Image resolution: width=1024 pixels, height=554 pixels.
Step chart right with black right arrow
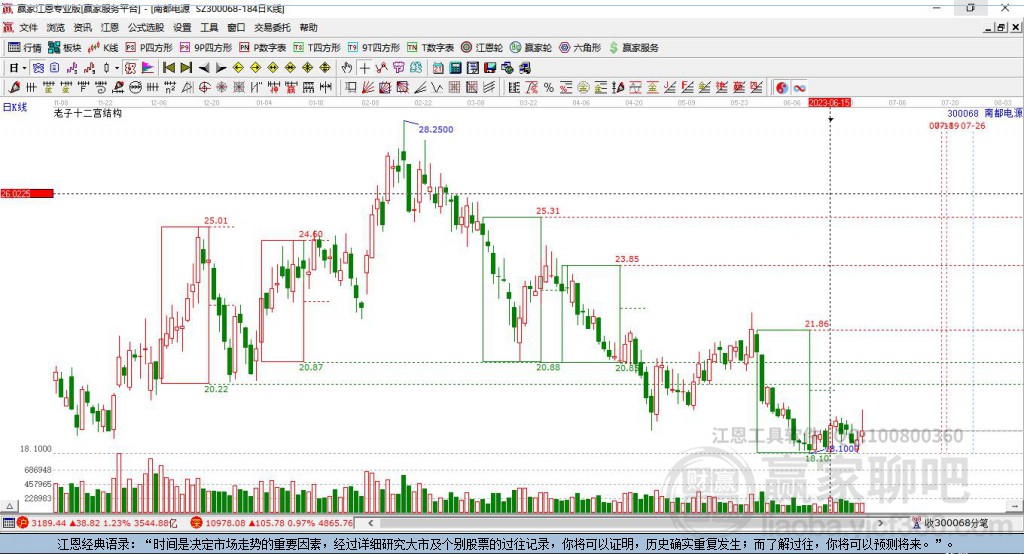[221, 68]
